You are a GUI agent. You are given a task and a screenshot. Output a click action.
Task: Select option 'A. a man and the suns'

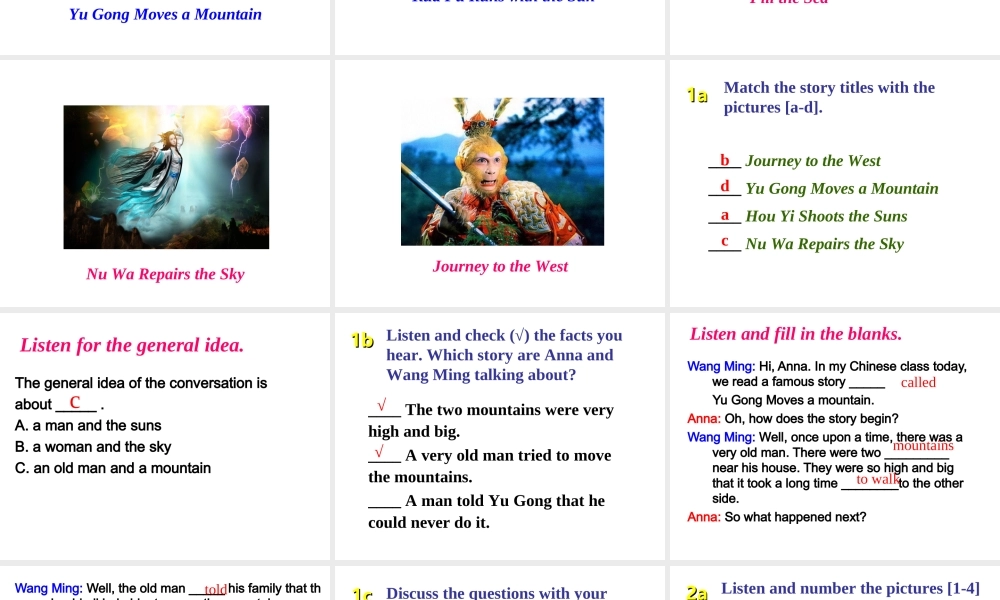[x=88, y=425]
